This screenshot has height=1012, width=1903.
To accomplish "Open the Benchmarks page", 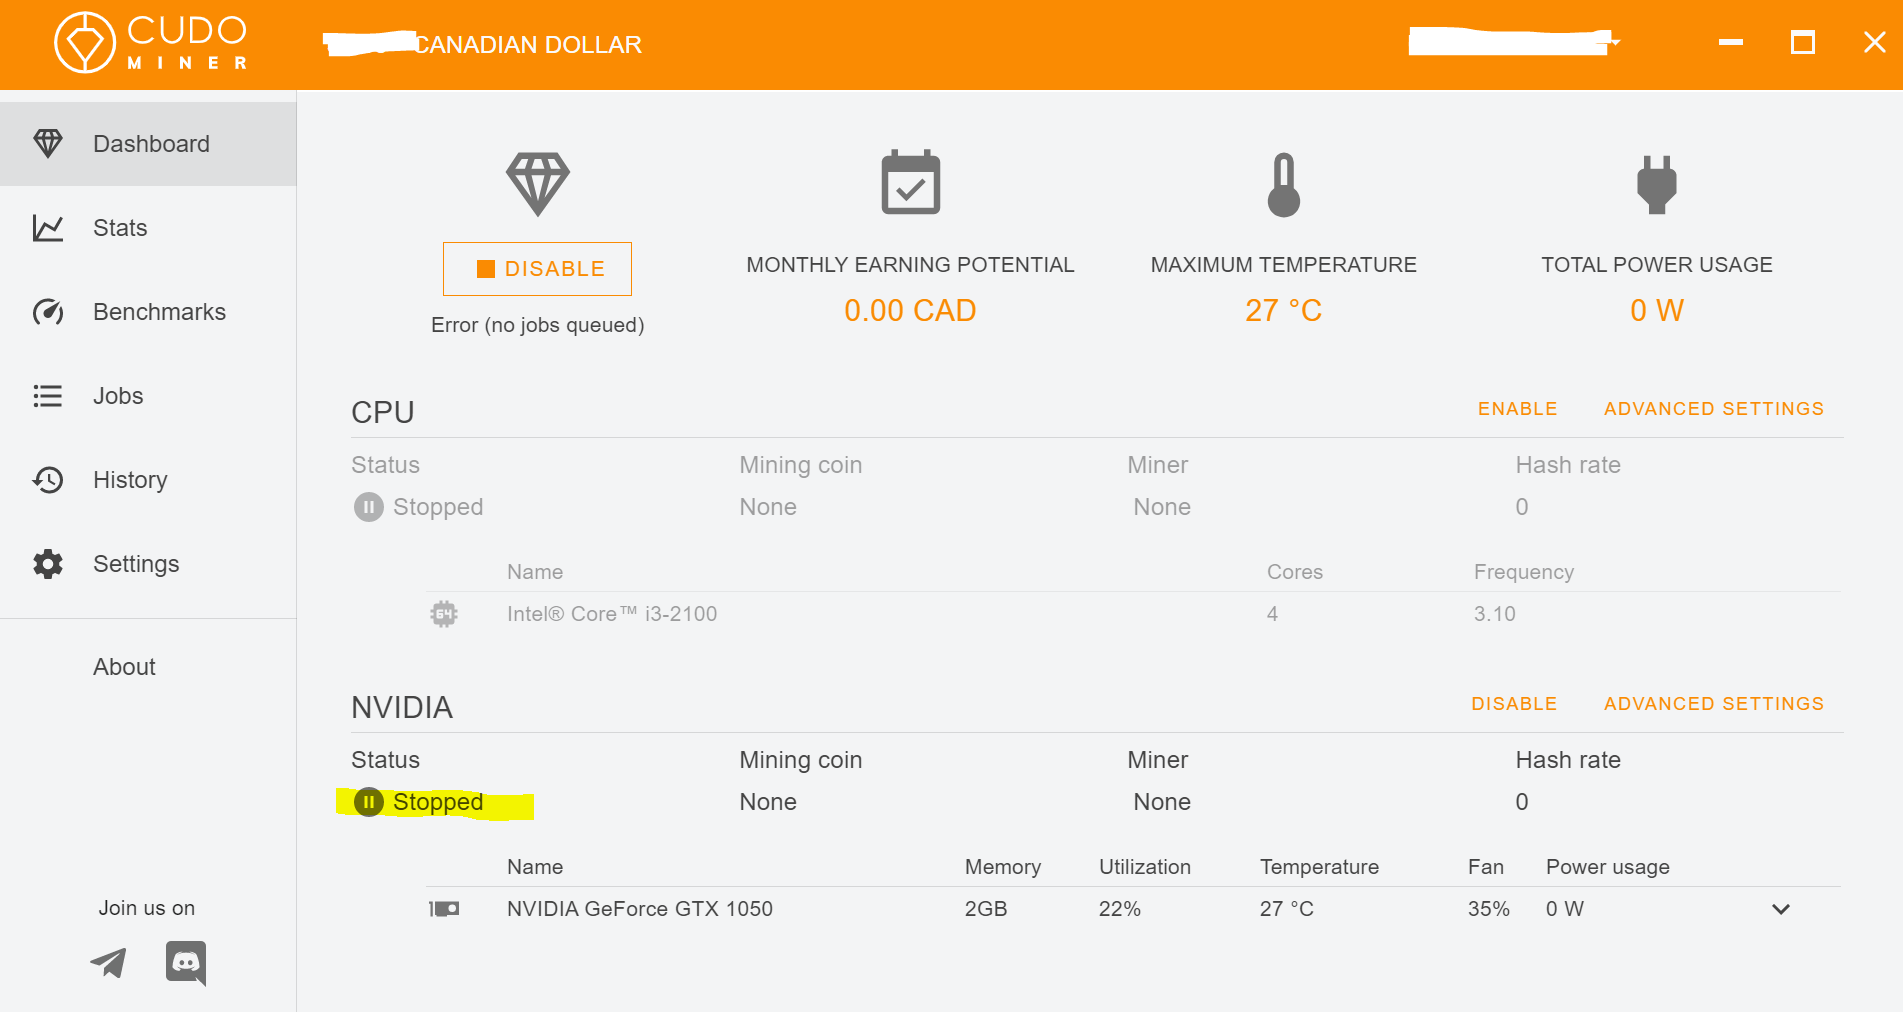I will [x=148, y=312].
